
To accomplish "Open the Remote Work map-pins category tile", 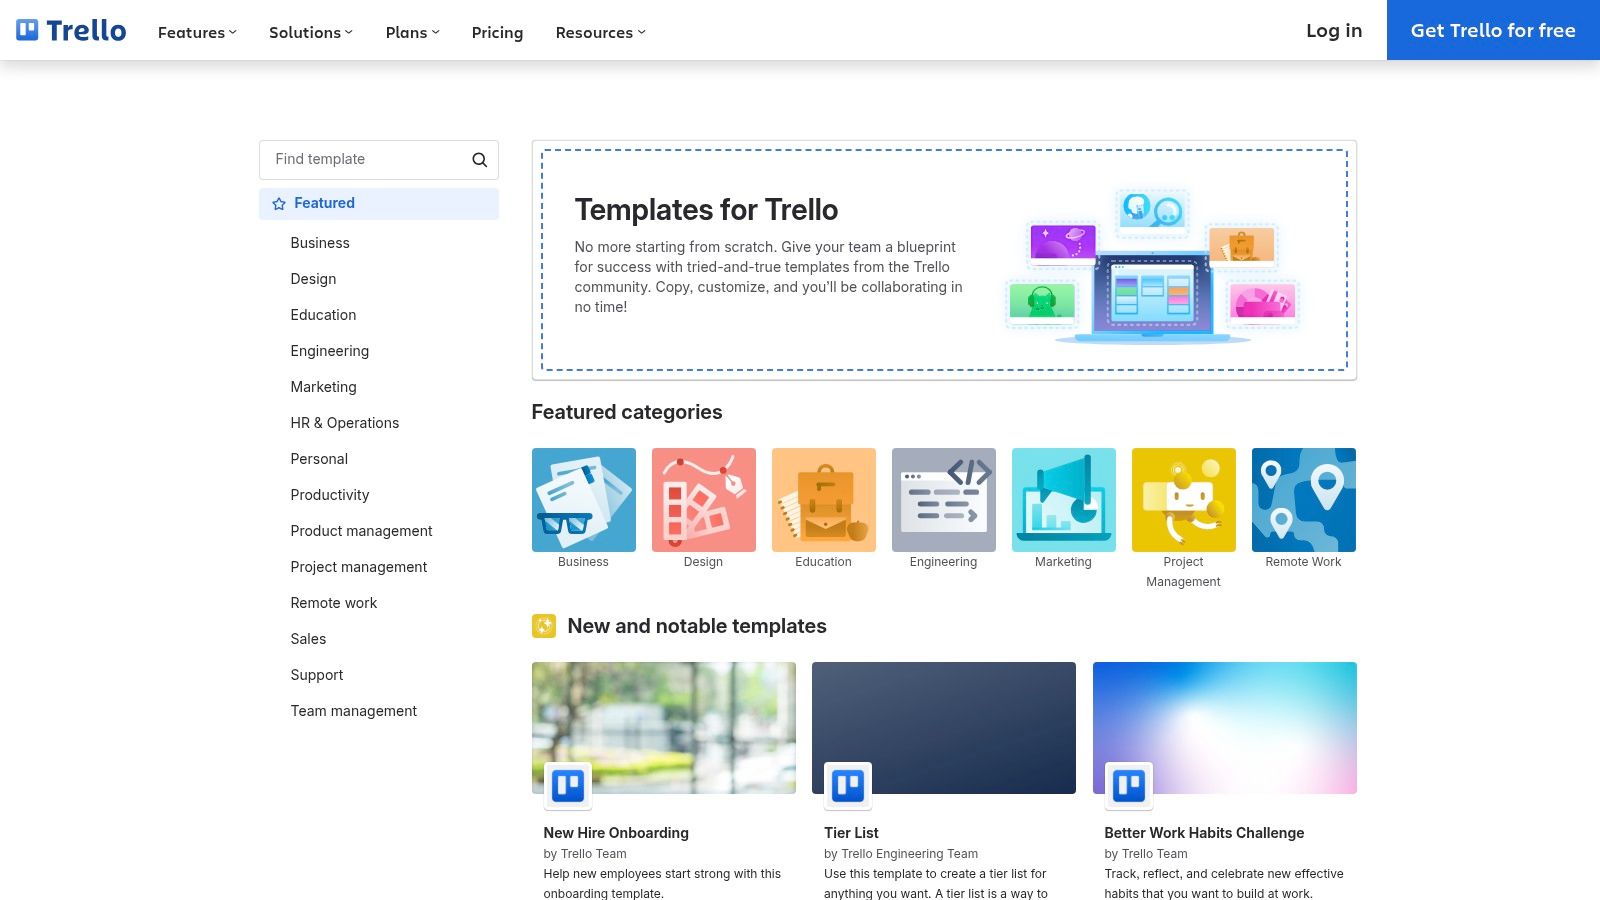I will (1303, 499).
